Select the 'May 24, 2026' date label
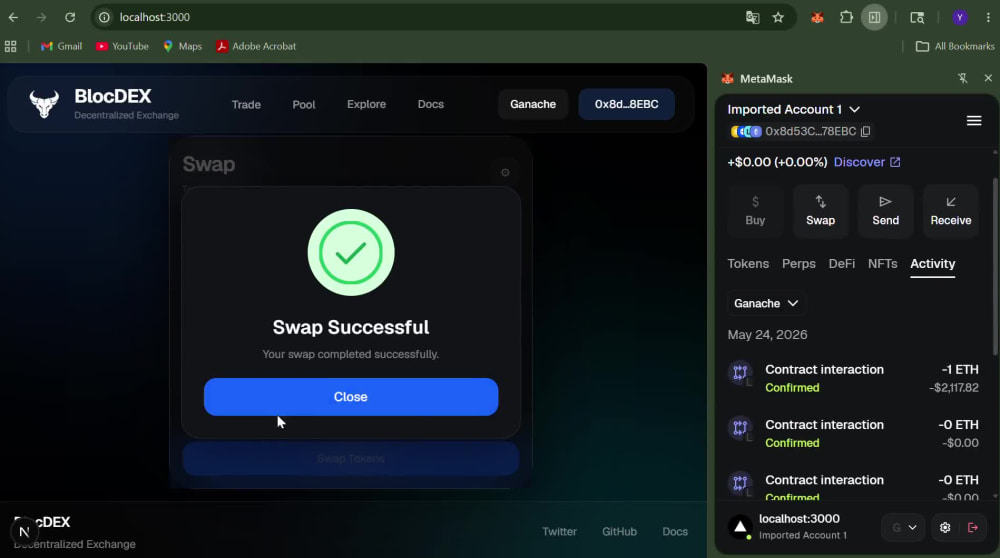1000x558 pixels. 767,335
